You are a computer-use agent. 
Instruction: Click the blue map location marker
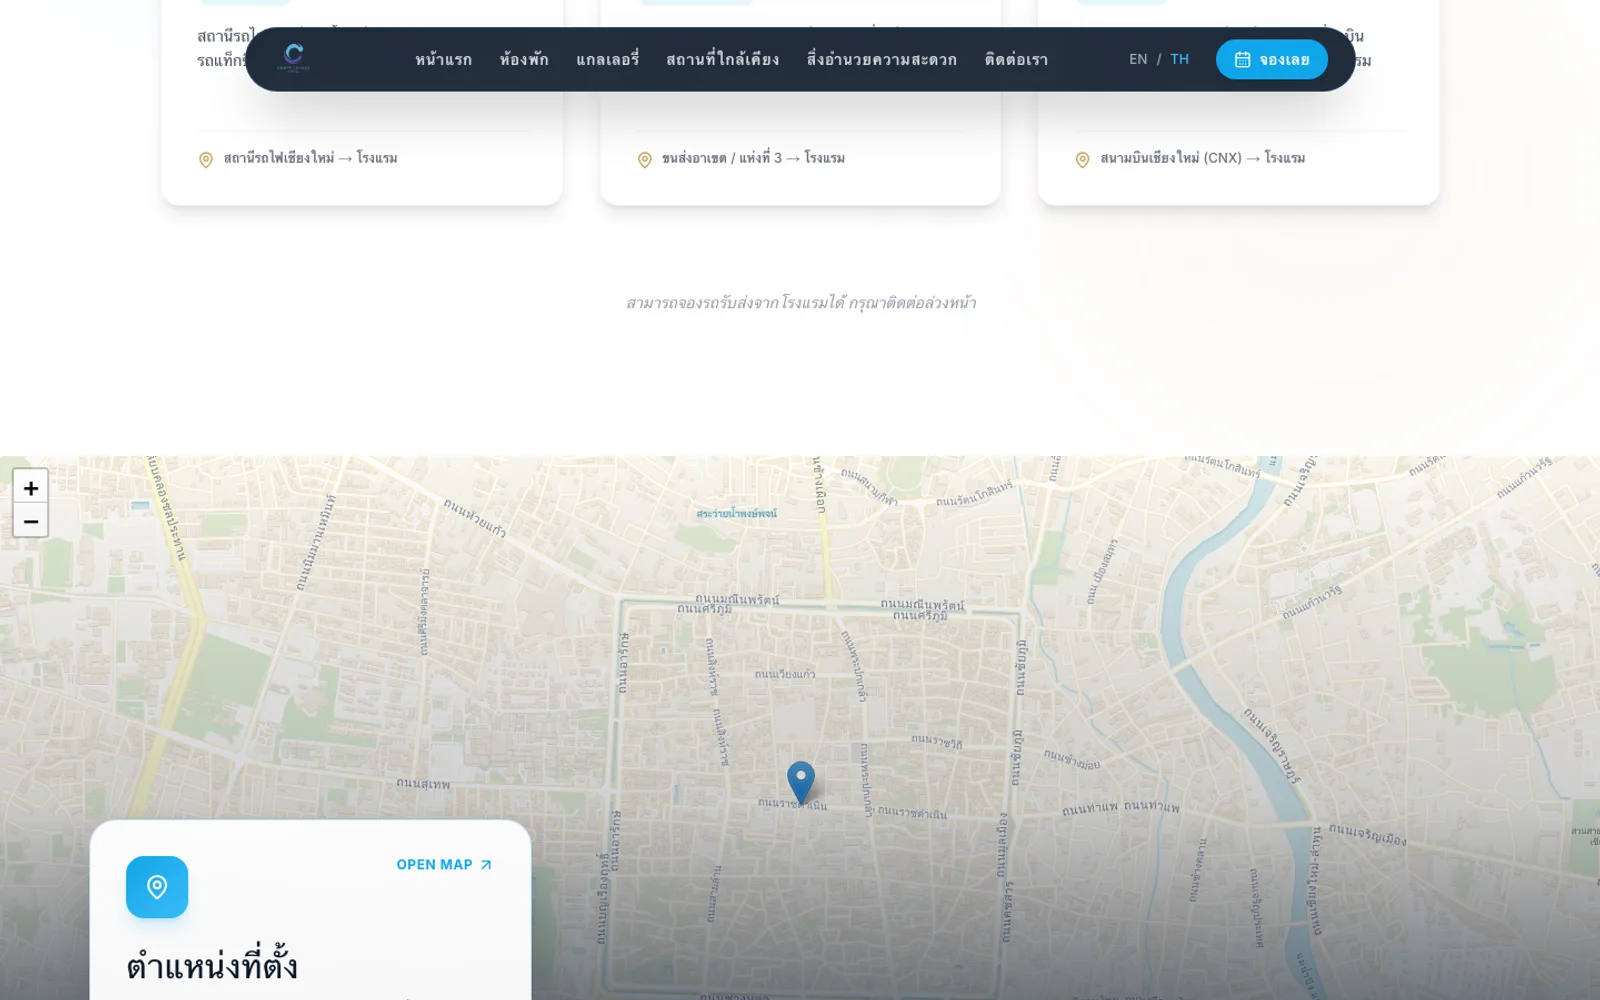point(801,783)
